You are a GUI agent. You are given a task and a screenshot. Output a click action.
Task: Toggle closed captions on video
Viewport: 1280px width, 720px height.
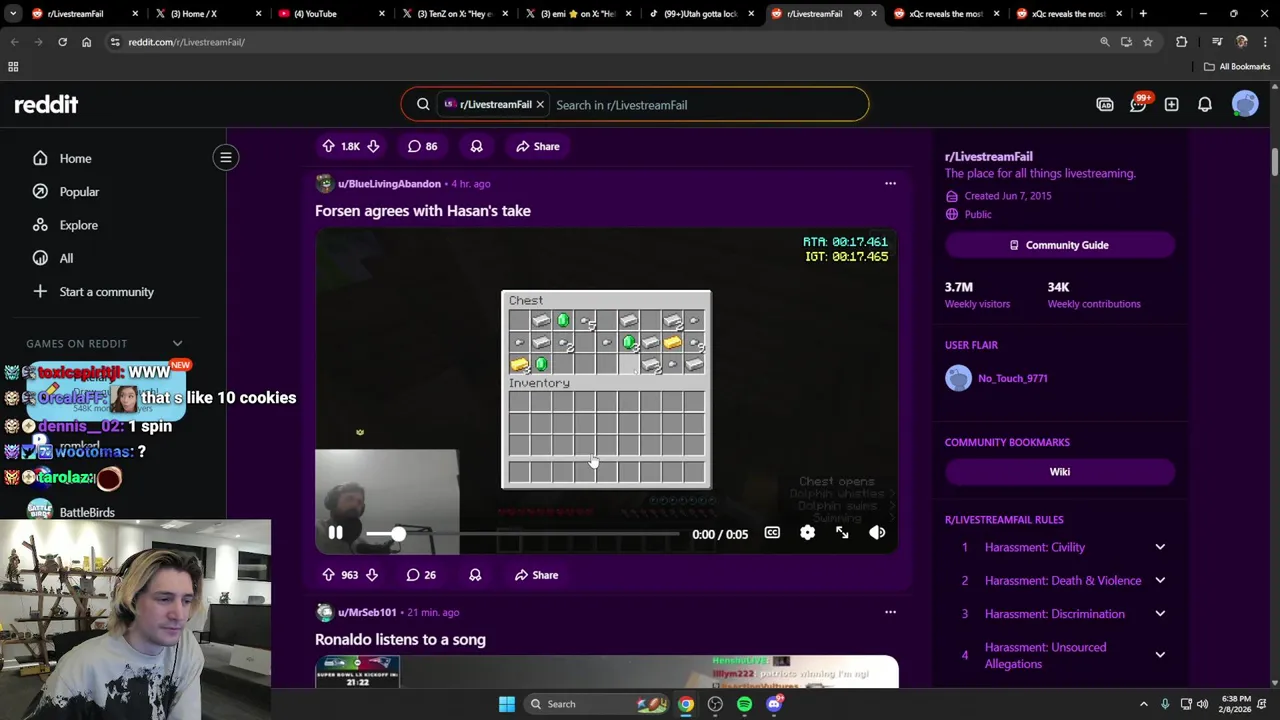pyautogui.click(x=772, y=533)
